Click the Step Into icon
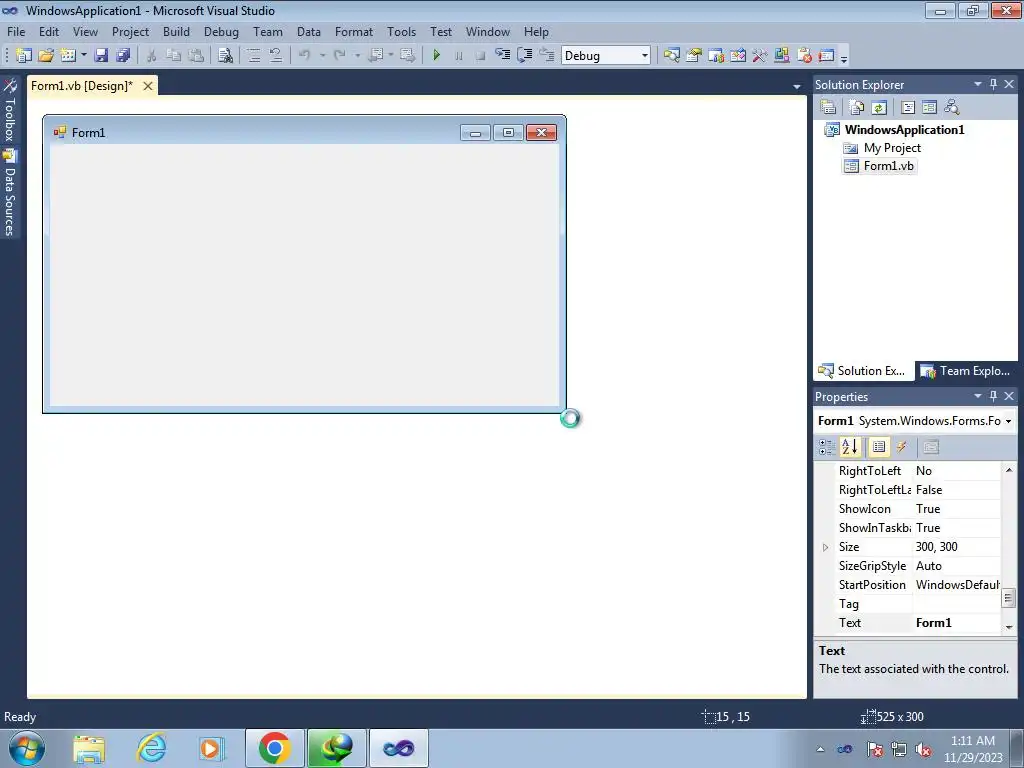This screenshot has width=1024, height=768. click(502, 56)
